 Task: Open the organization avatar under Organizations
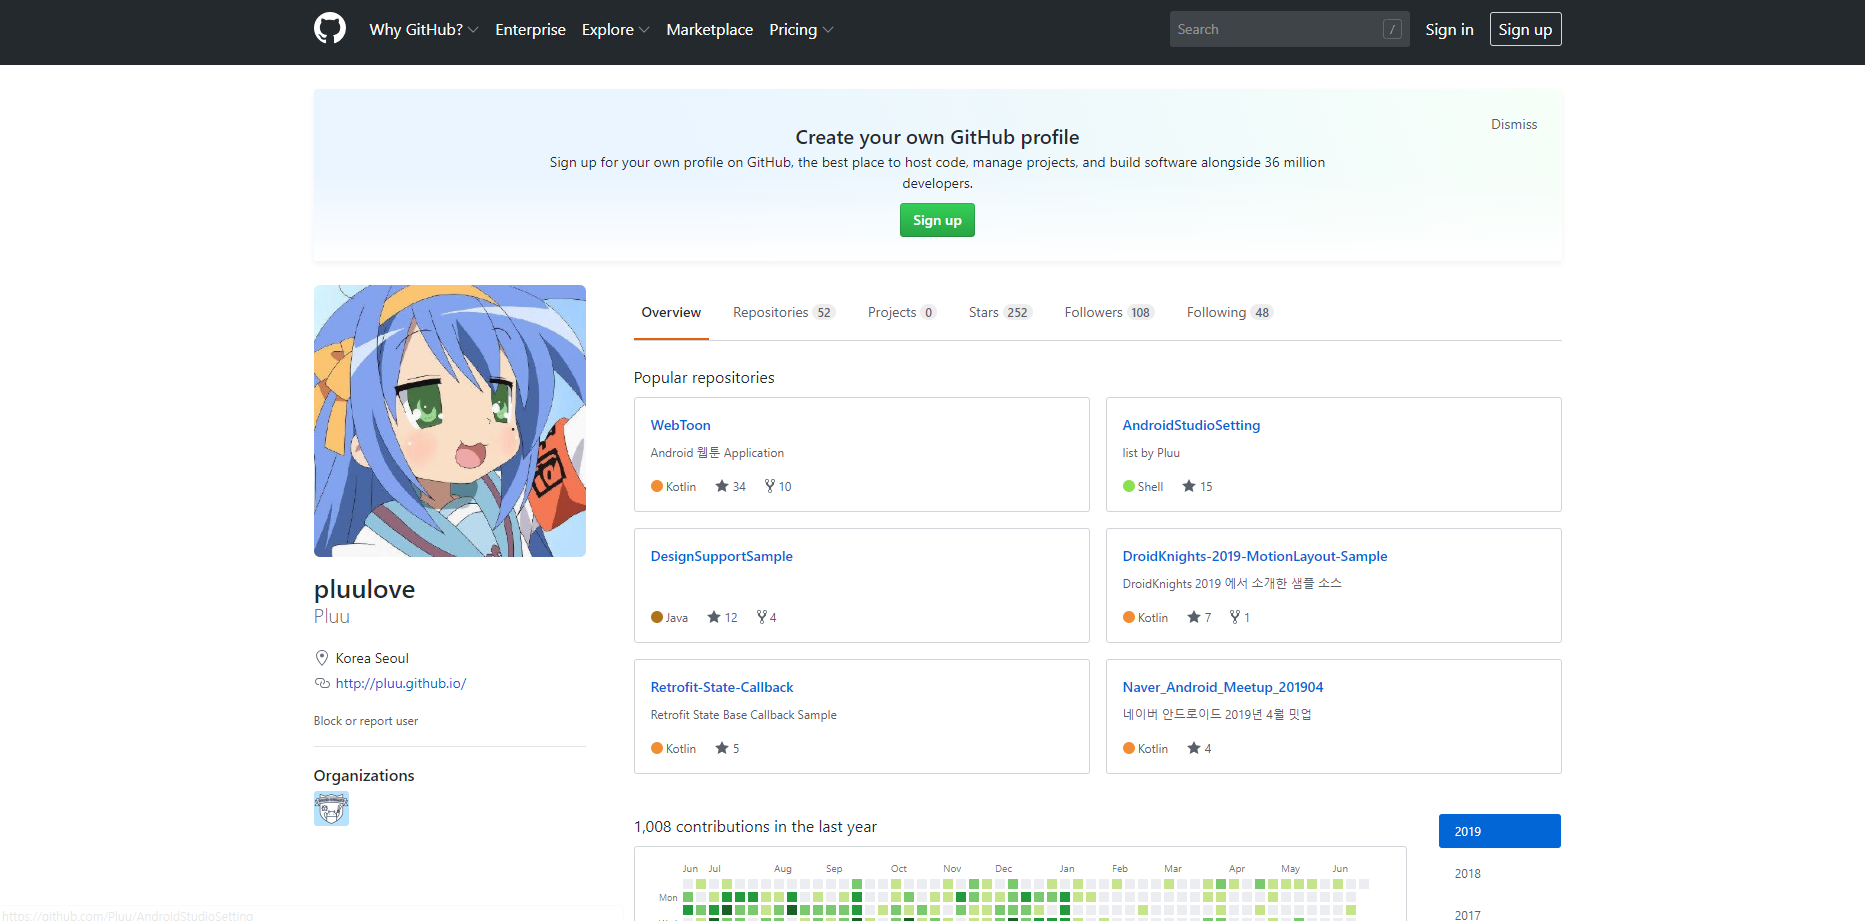click(x=331, y=808)
